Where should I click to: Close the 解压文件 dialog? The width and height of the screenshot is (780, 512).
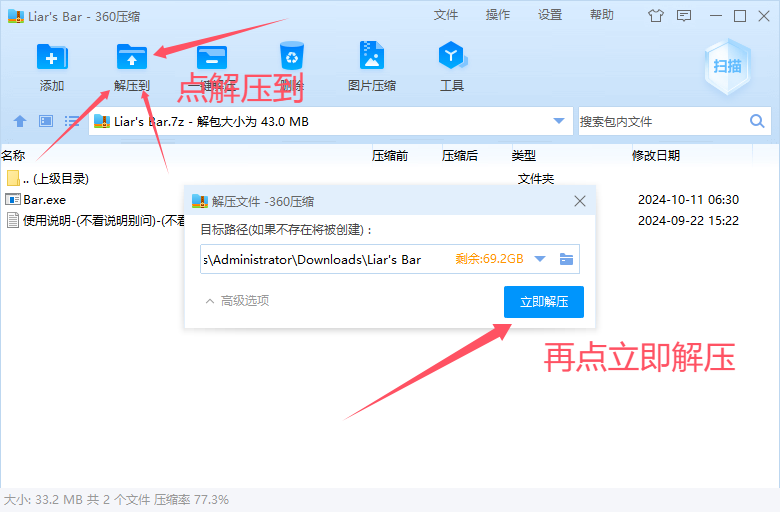coord(580,201)
